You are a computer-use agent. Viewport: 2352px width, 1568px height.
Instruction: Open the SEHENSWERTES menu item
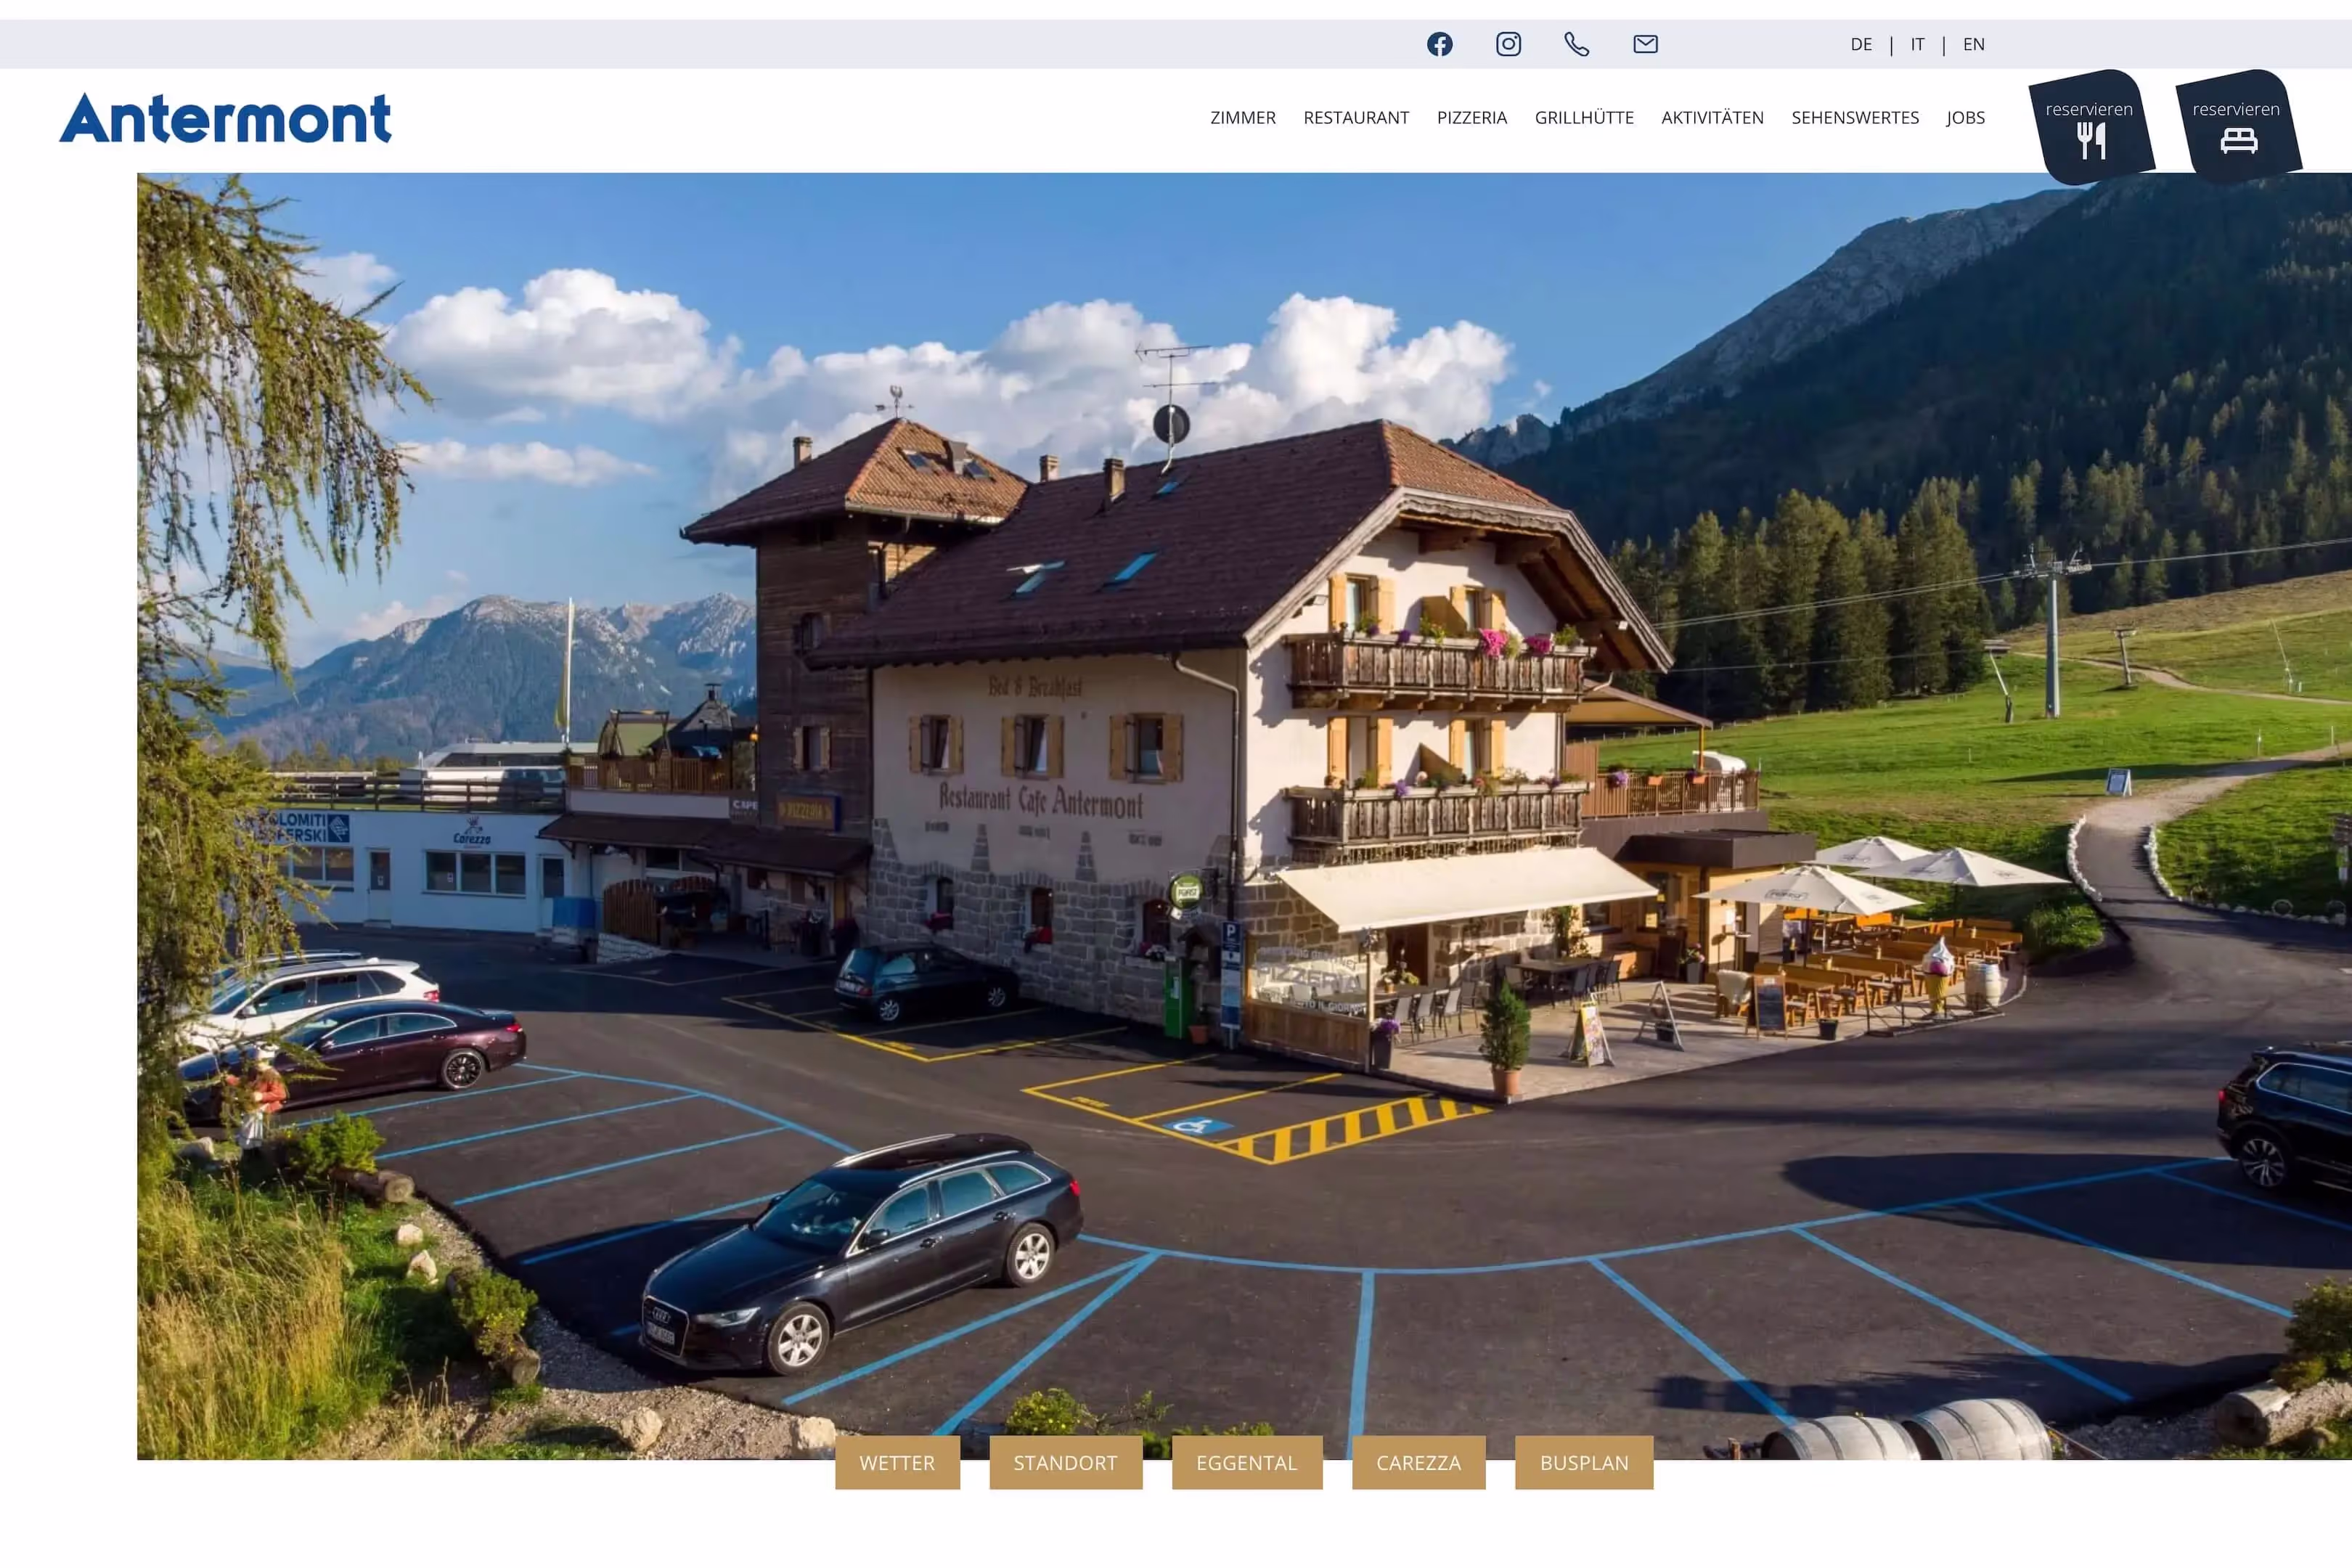pos(1855,118)
